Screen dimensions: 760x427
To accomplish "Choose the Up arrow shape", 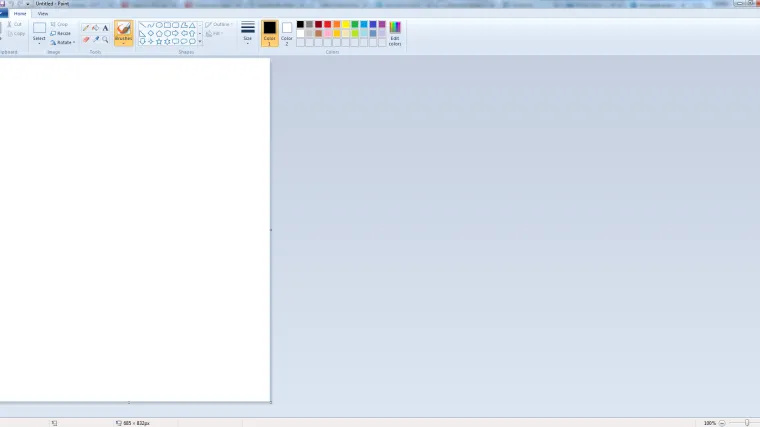I will 192,33.
